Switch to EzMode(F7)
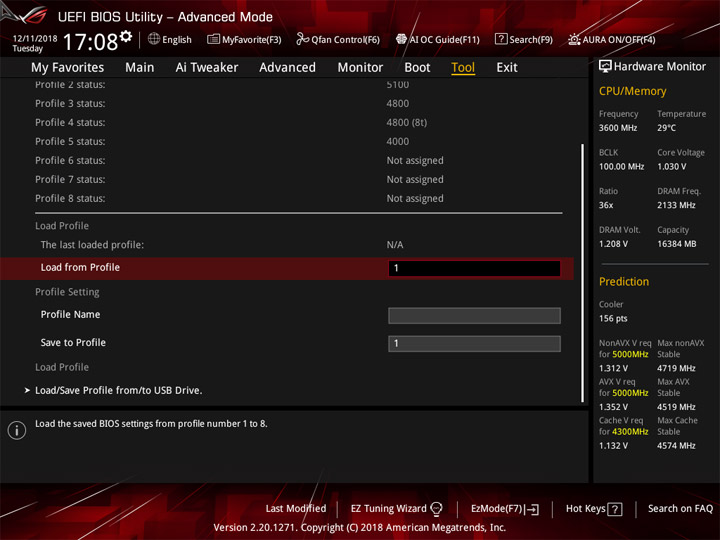Viewport: 720px width, 540px height. pyautogui.click(x=496, y=508)
